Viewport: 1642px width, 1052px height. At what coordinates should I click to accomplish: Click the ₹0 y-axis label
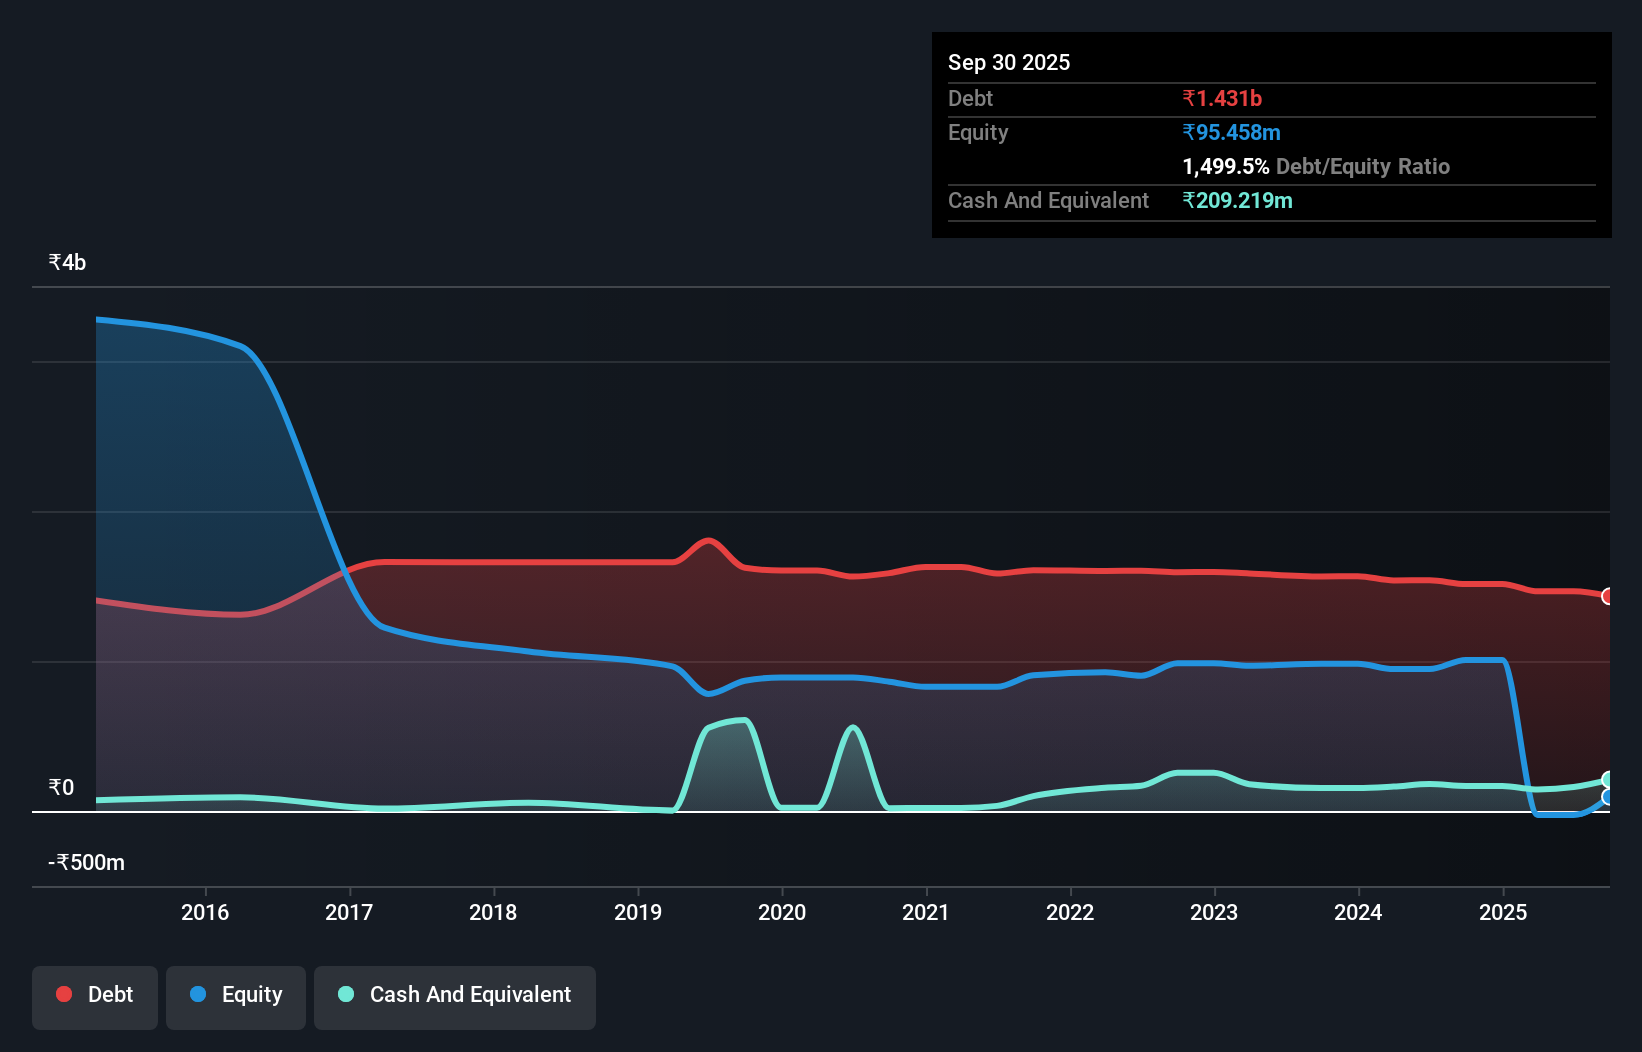pyautogui.click(x=61, y=787)
